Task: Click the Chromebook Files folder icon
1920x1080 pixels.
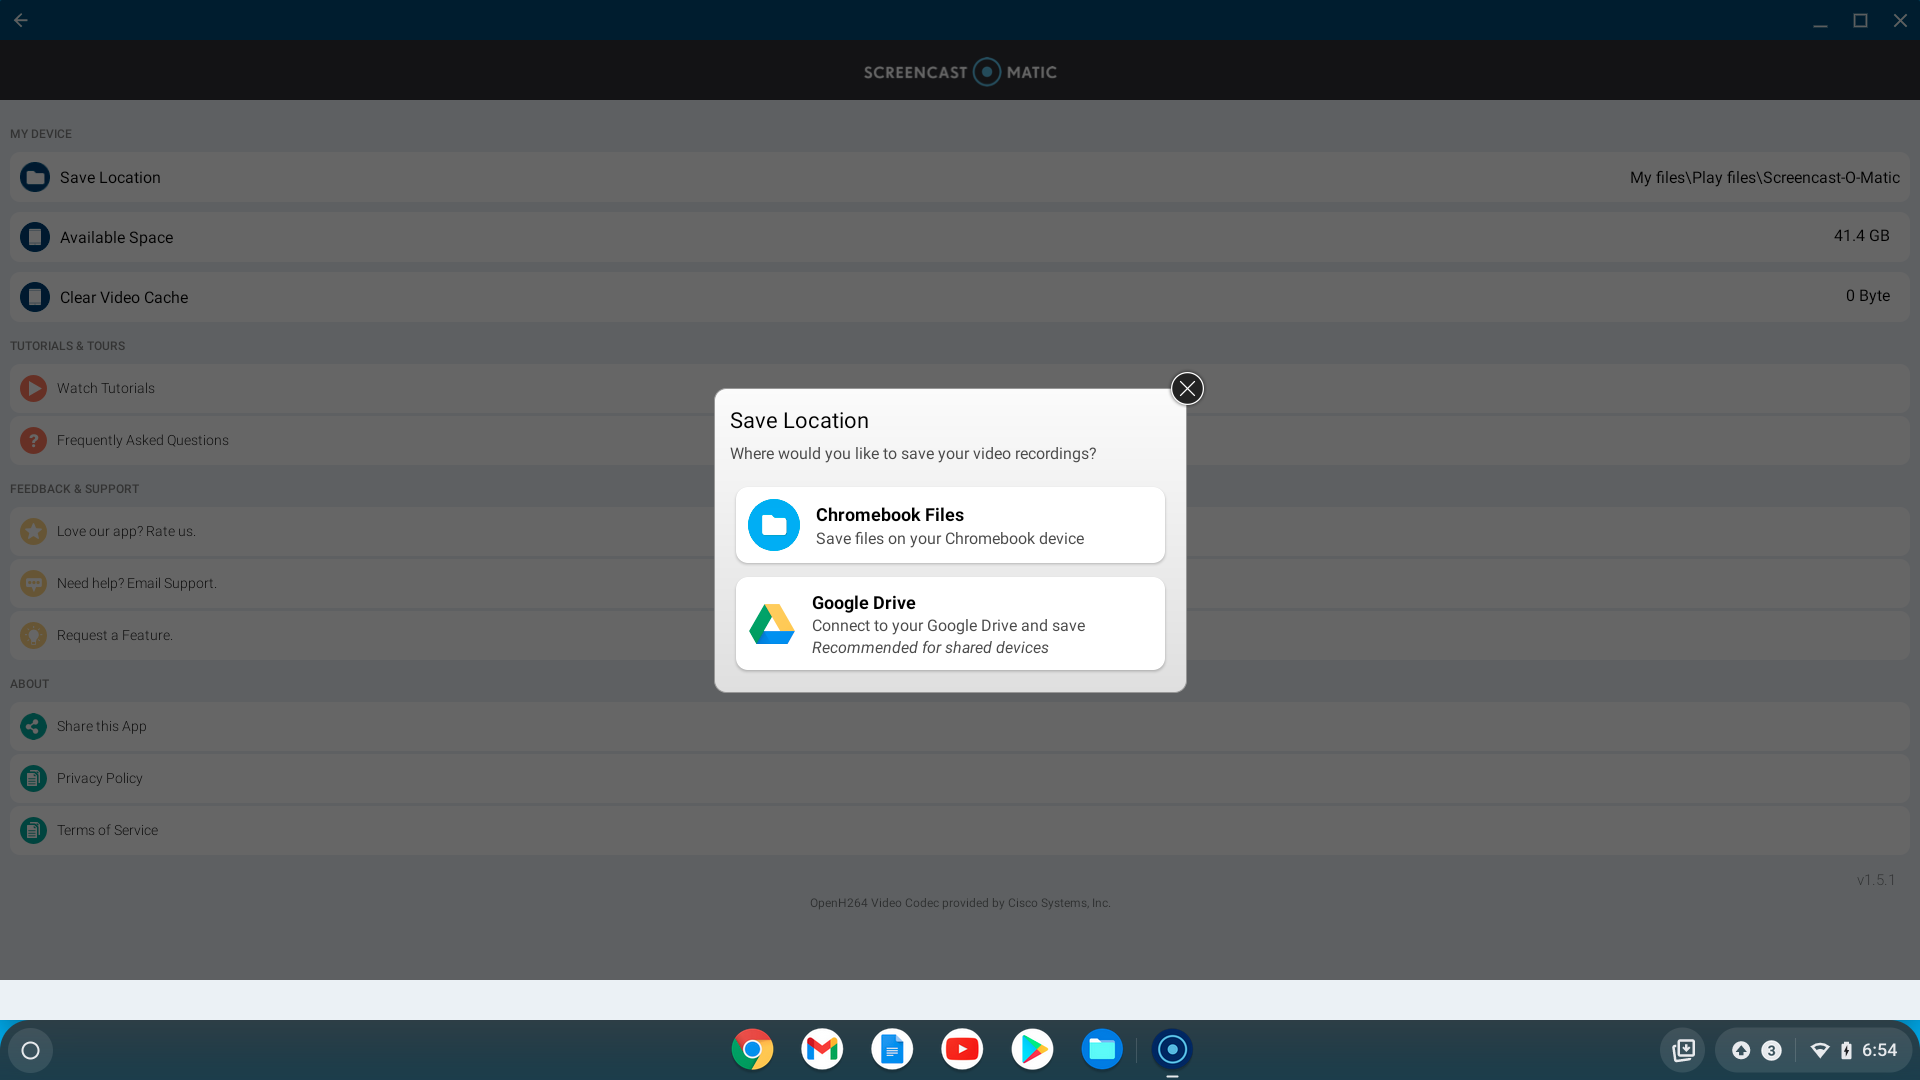Action: coord(774,525)
